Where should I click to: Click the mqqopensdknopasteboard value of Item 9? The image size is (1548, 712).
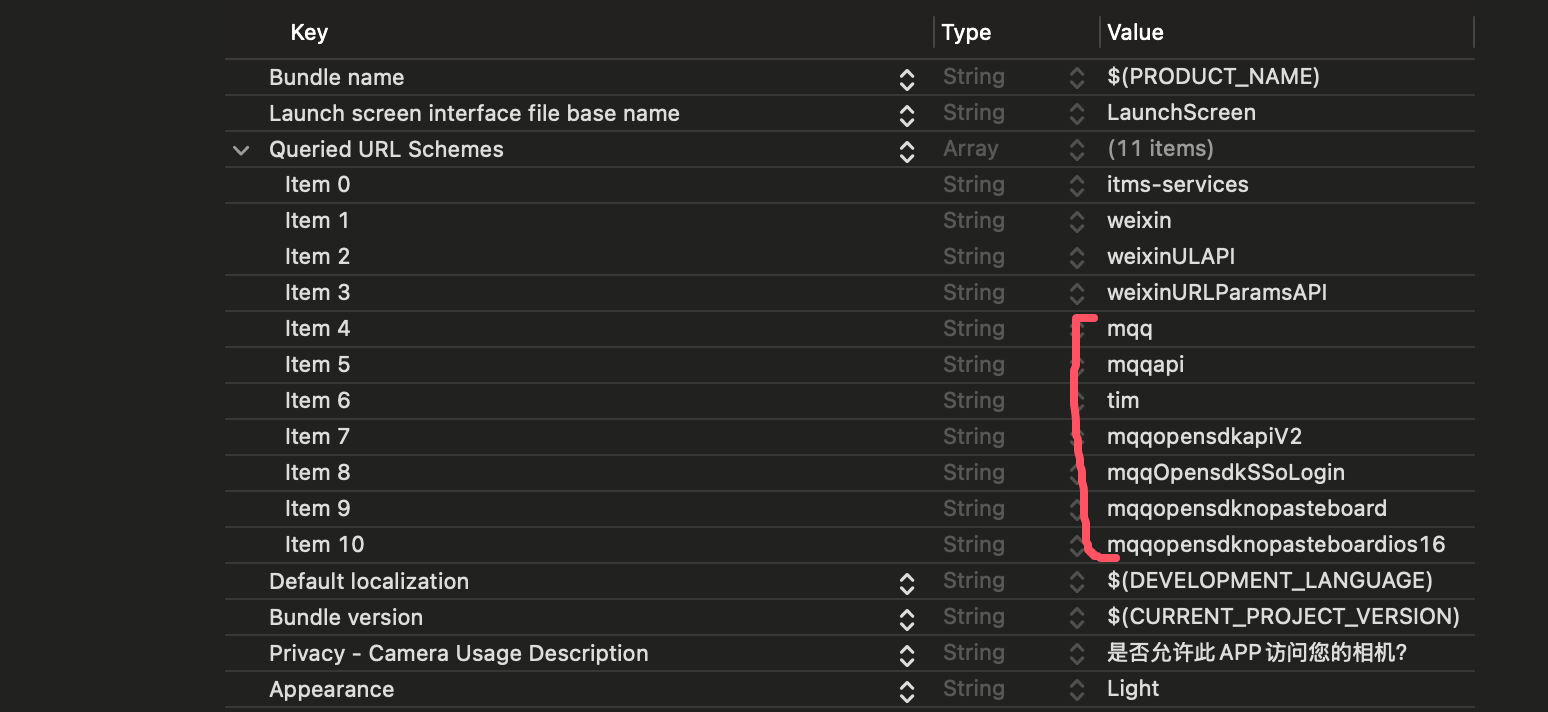point(1247,509)
